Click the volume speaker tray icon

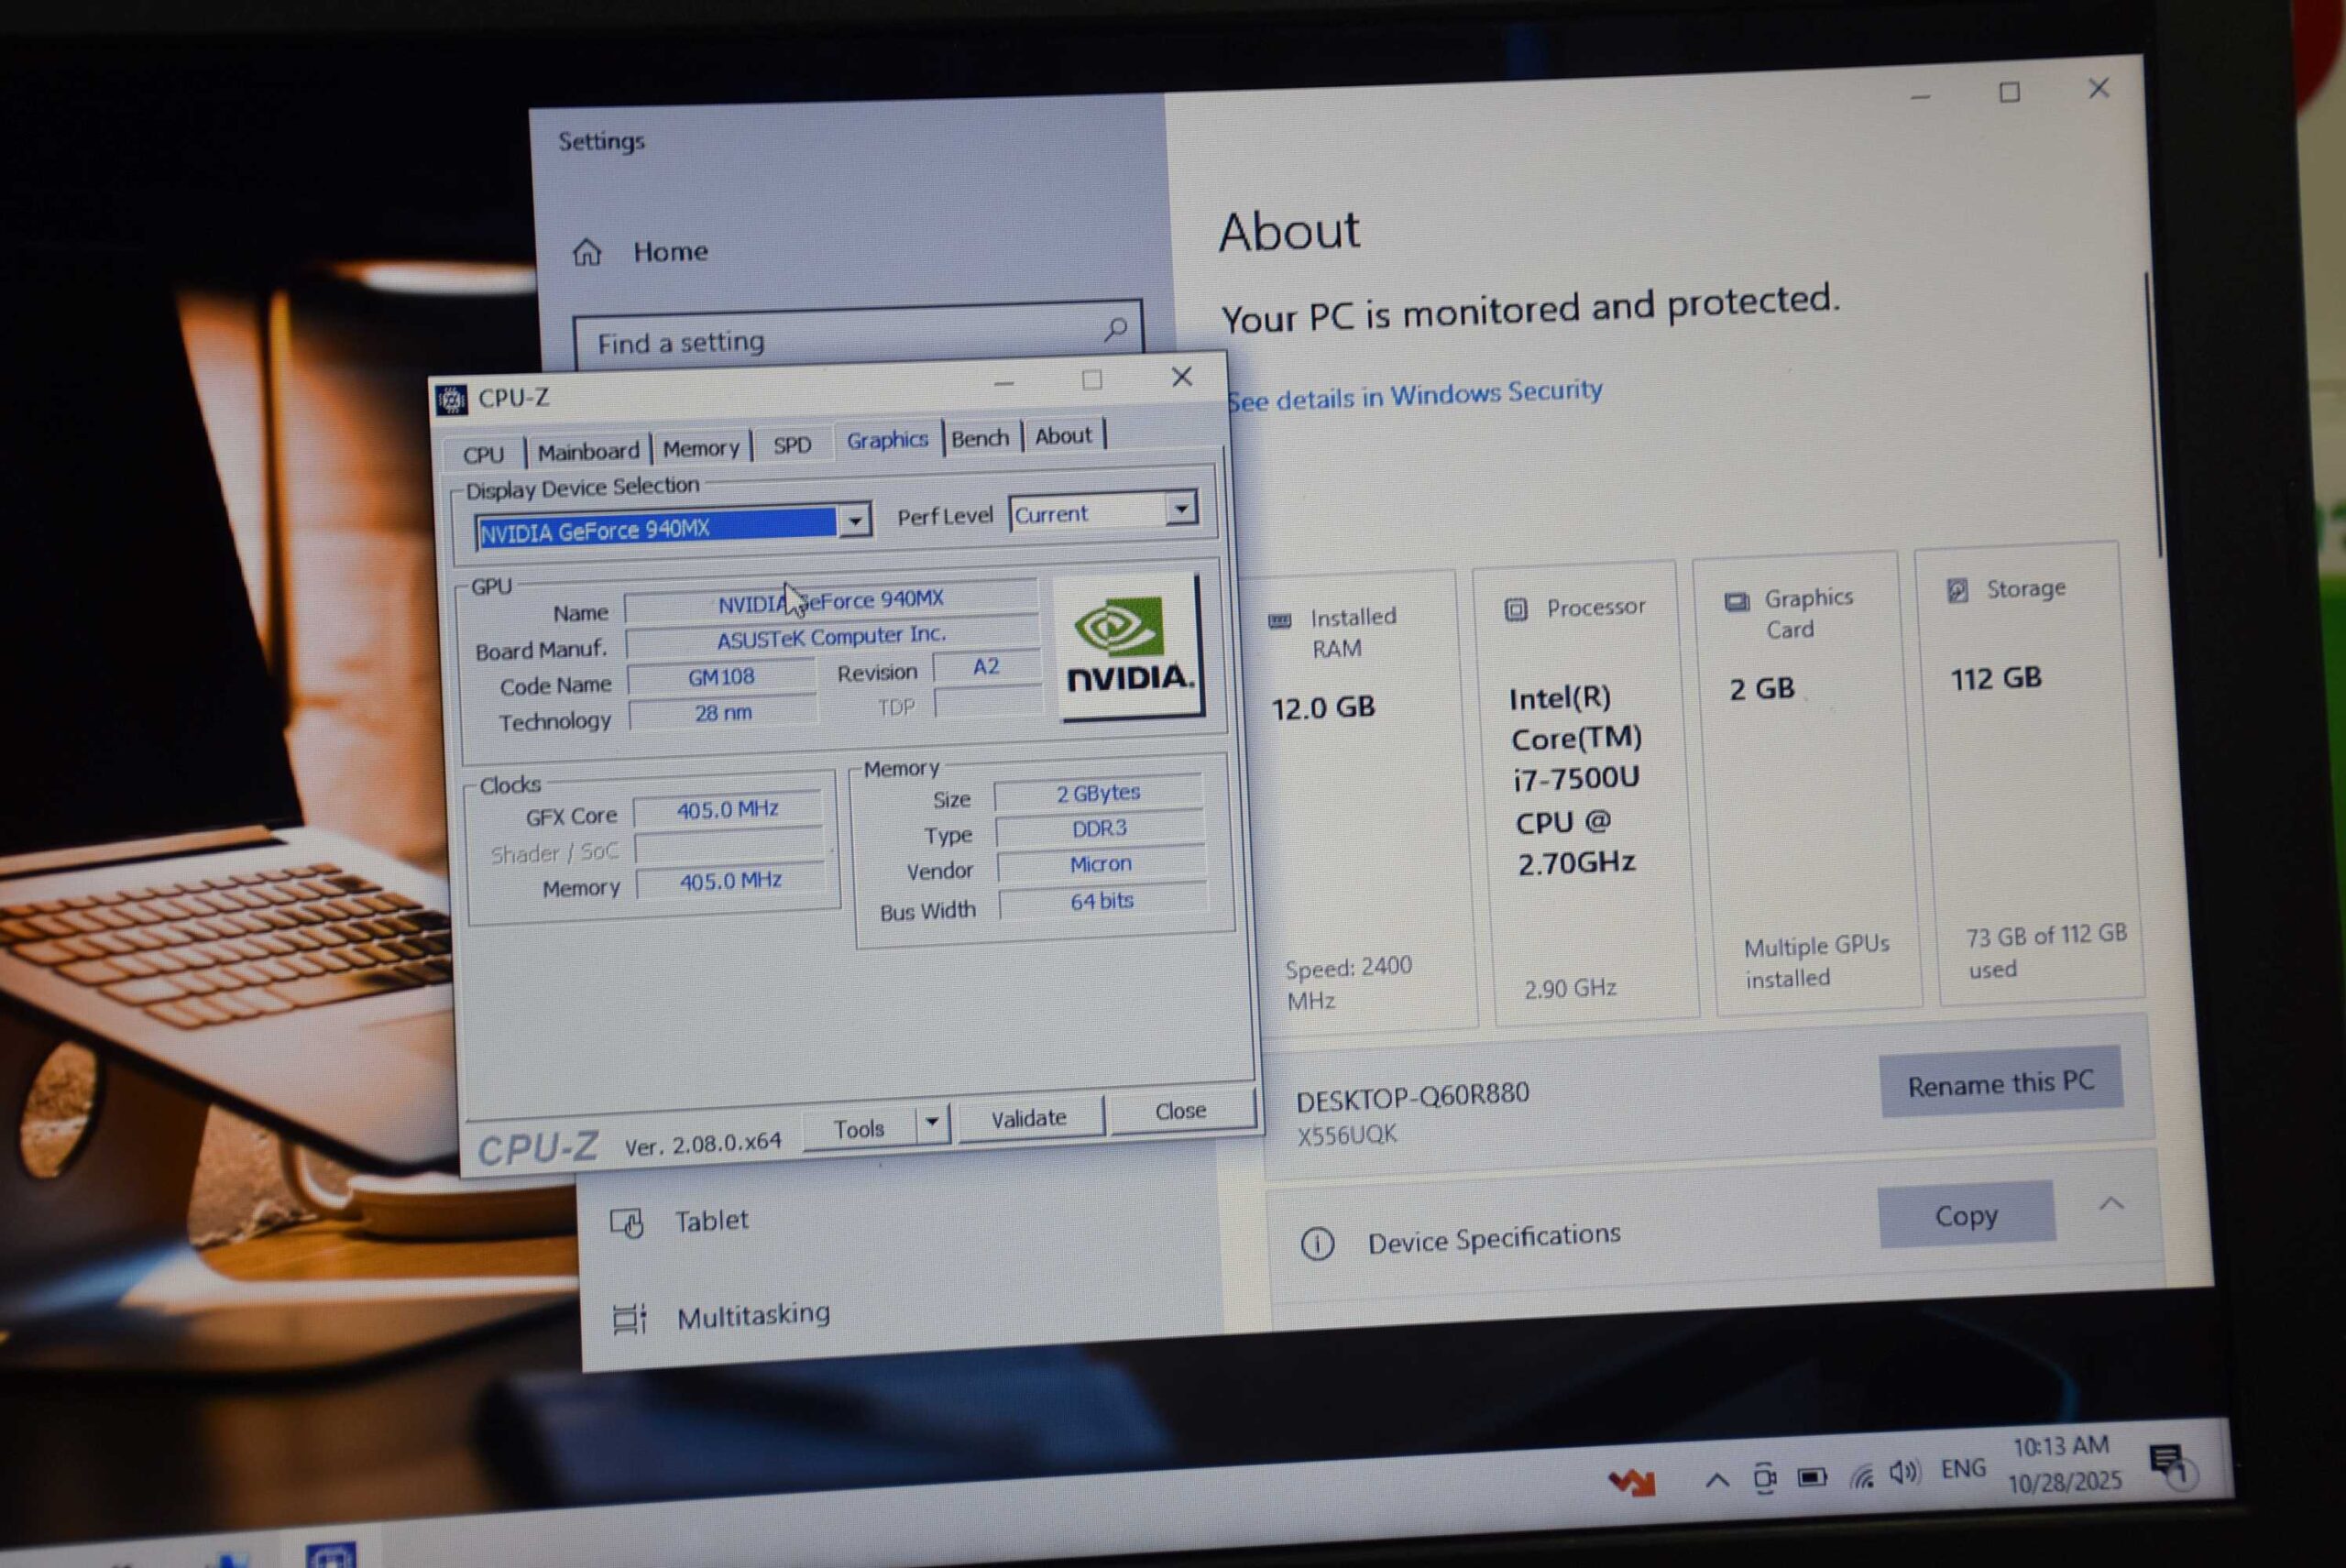click(x=1903, y=1473)
